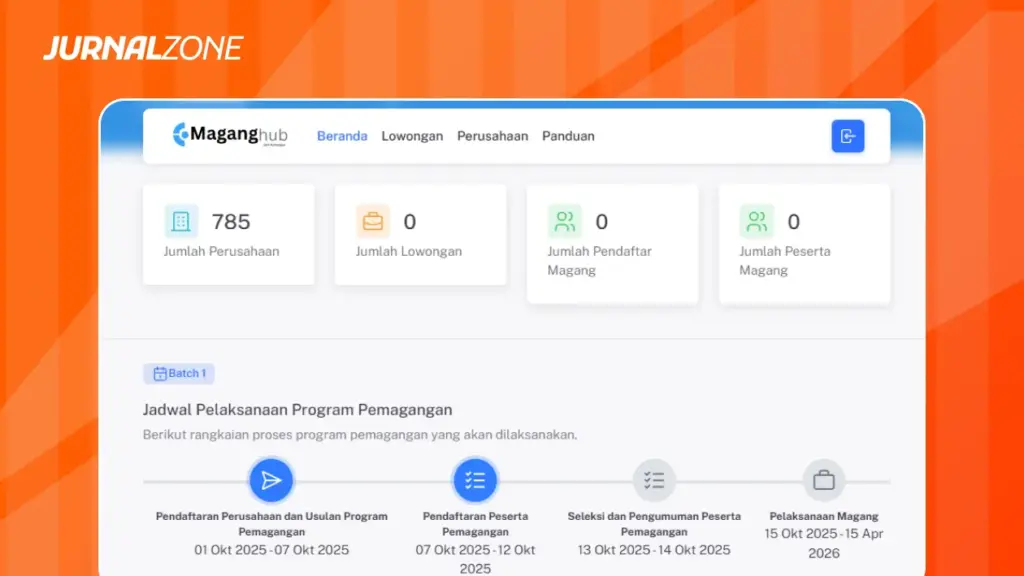Screen dimensions: 1024x576
Task: Switch to the Perusahaan section
Action: point(492,136)
